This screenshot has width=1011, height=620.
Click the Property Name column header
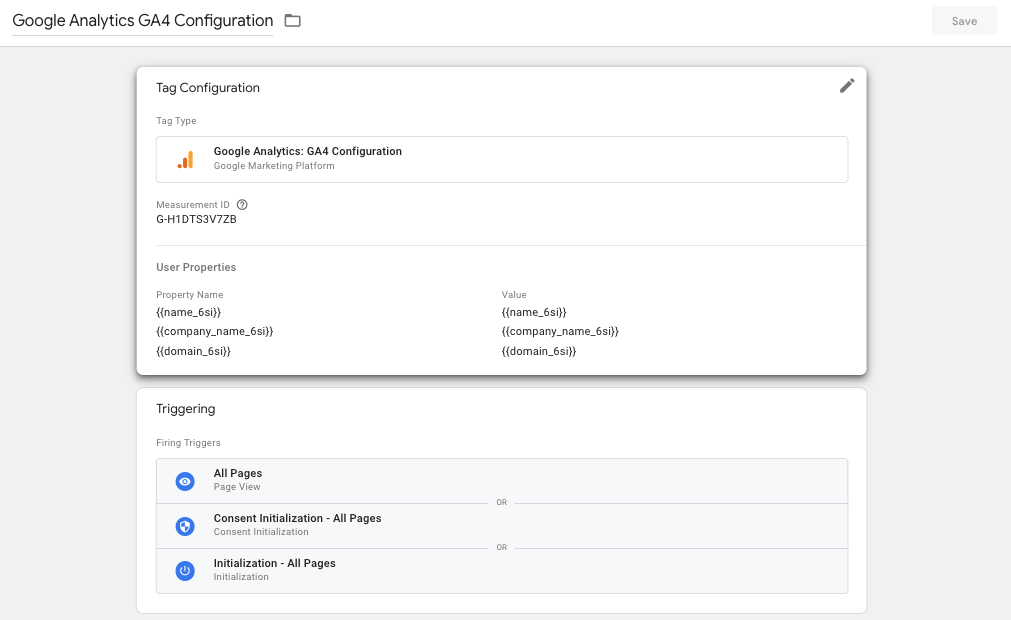(190, 295)
